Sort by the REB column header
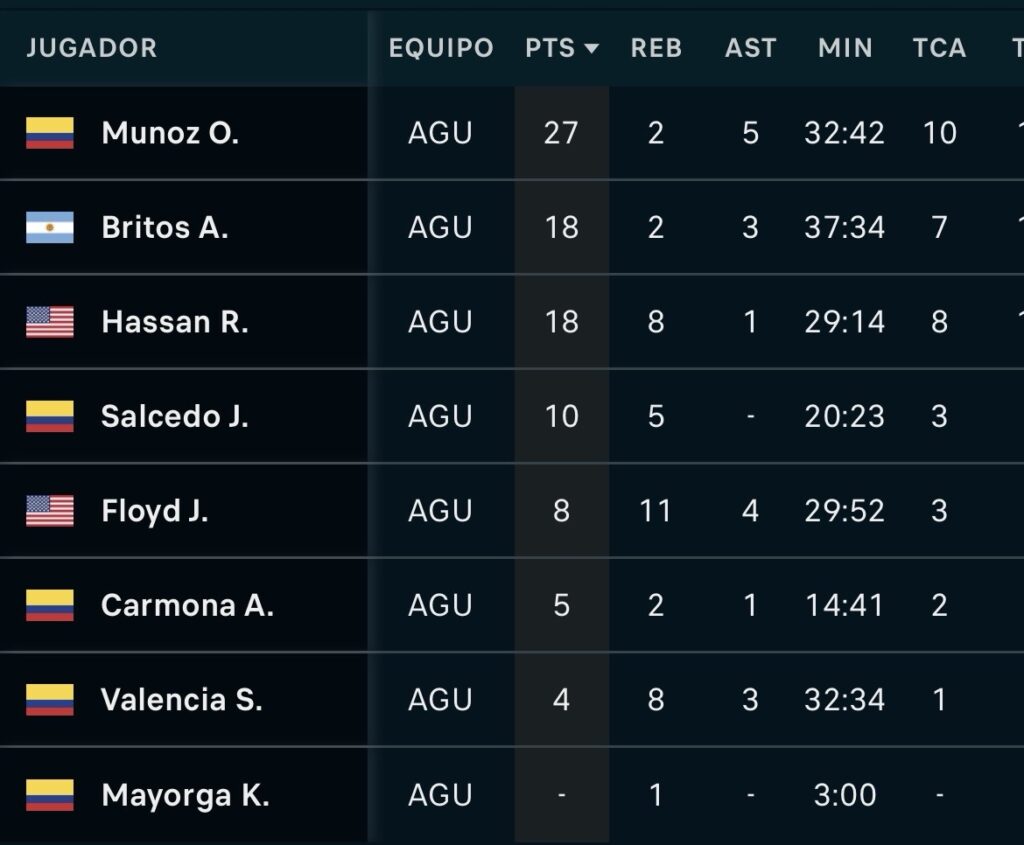Image resolution: width=1024 pixels, height=845 pixels. 656,48
